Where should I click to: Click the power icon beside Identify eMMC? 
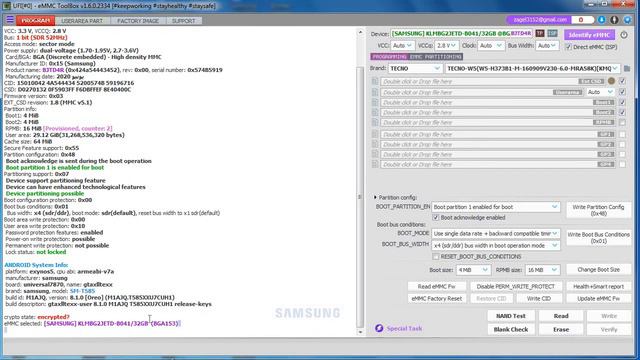coord(624,35)
